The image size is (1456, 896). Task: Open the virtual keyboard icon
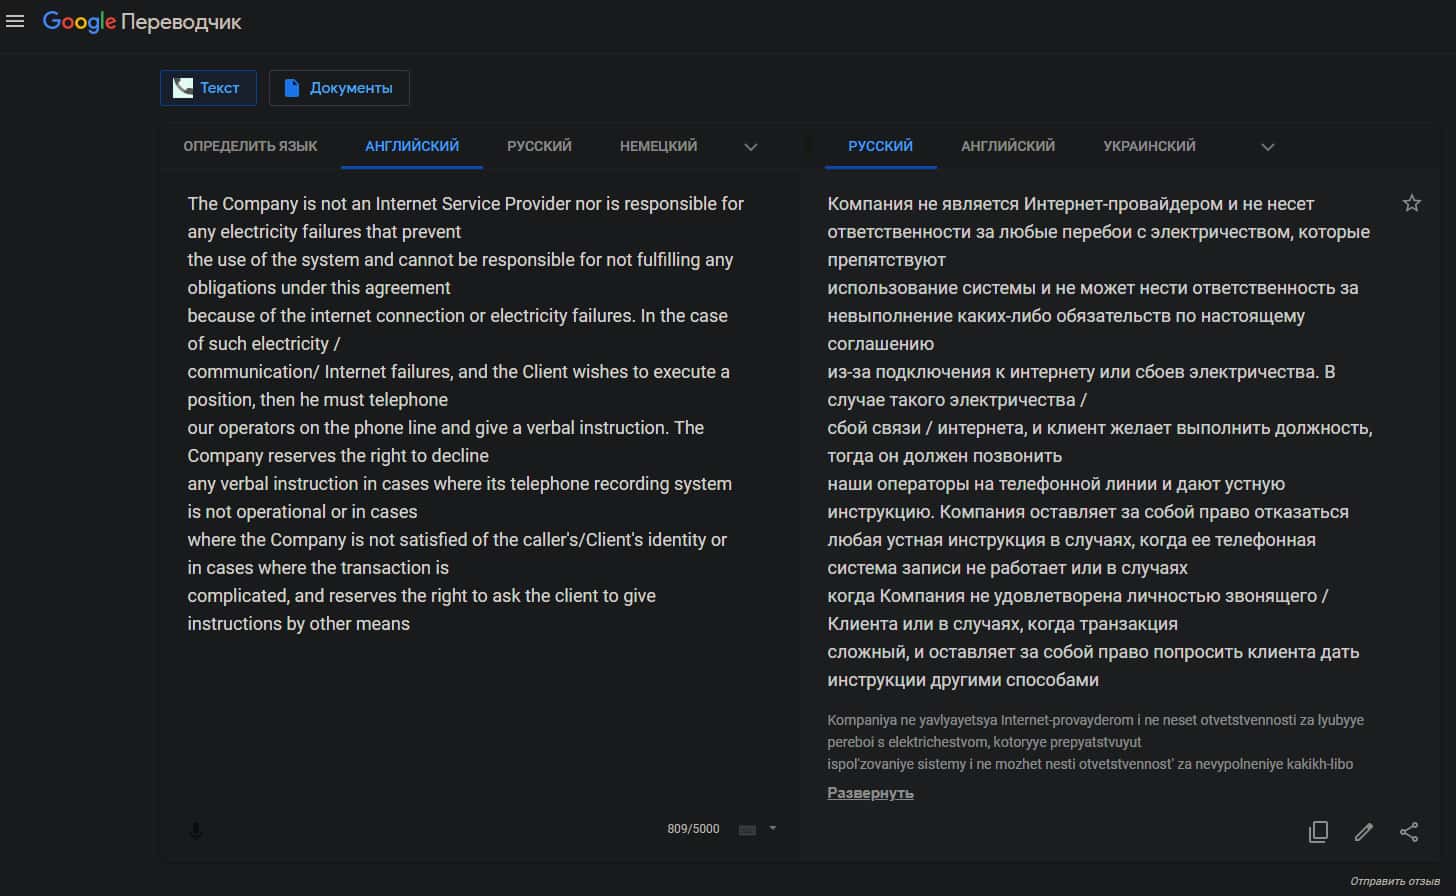click(747, 829)
